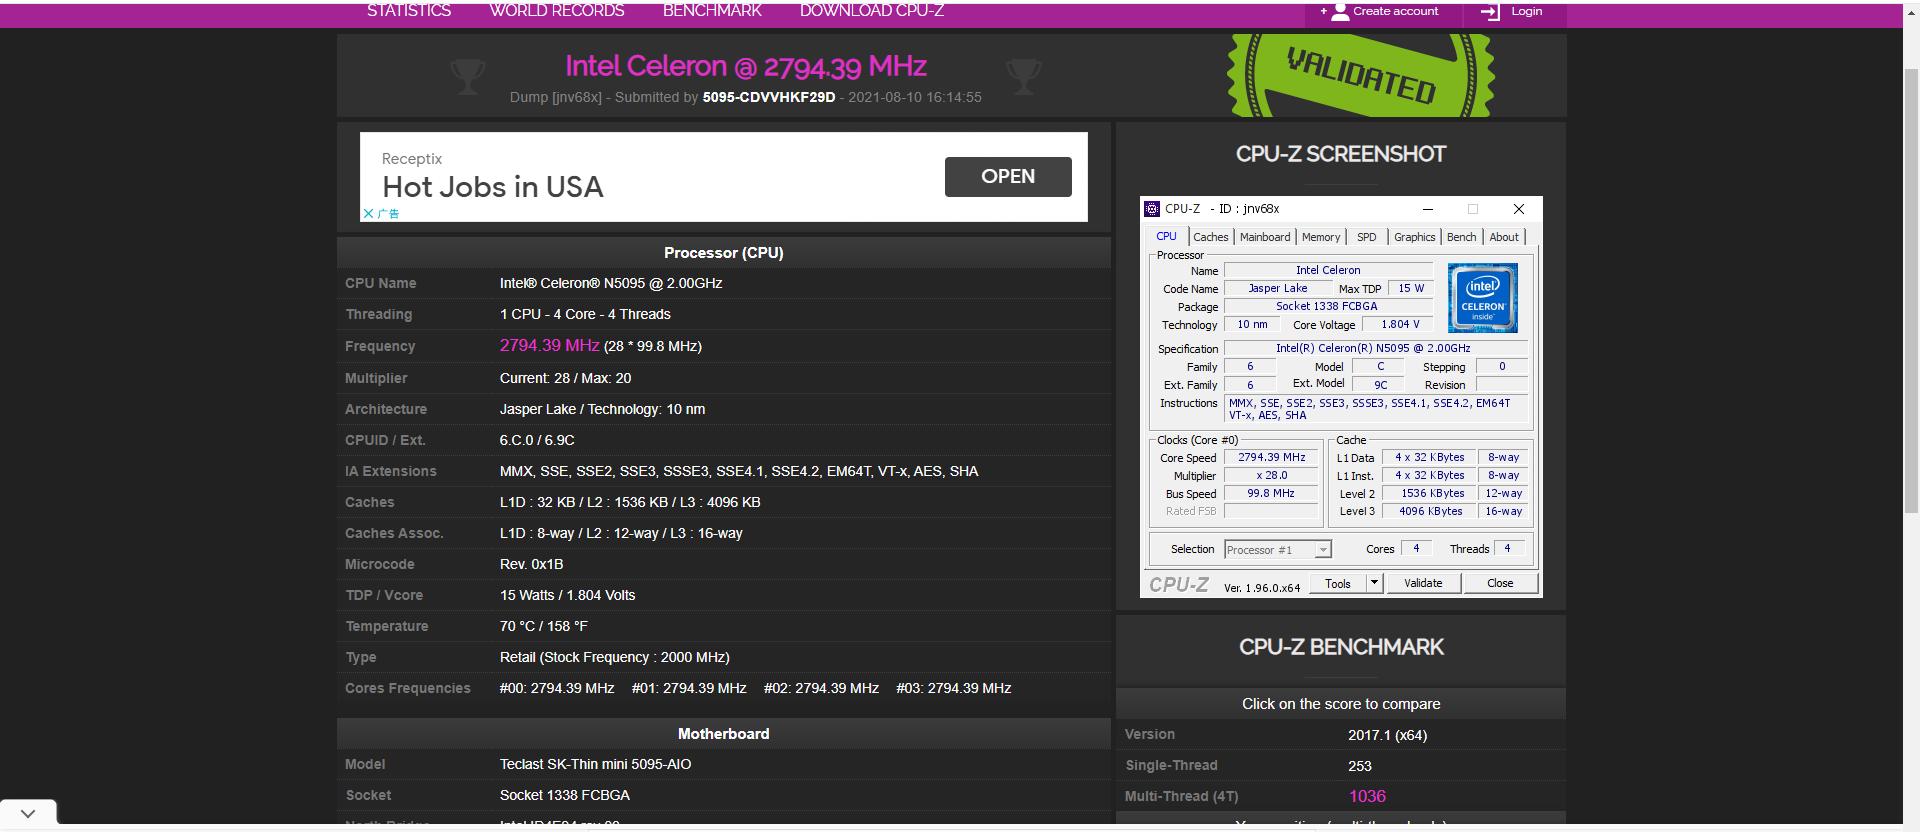The image size is (1920, 832).
Task: Expand the Processor #1 selection dropdown
Action: (x=1322, y=550)
